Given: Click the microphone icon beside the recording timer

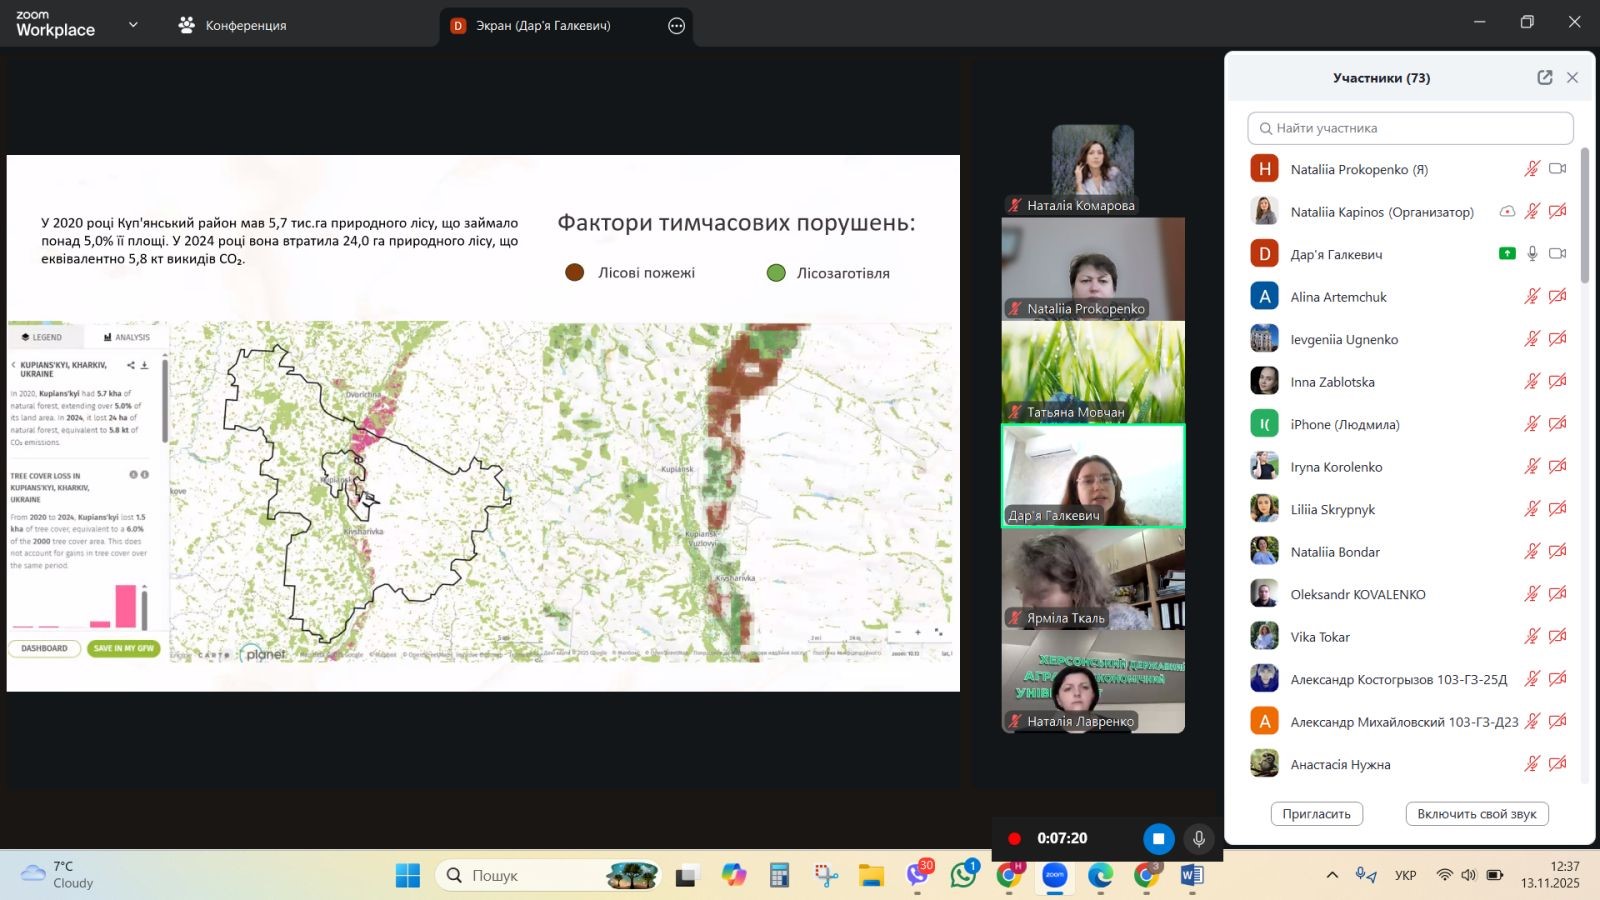Looking at the screenshot, I should [x=1198, y=839].
